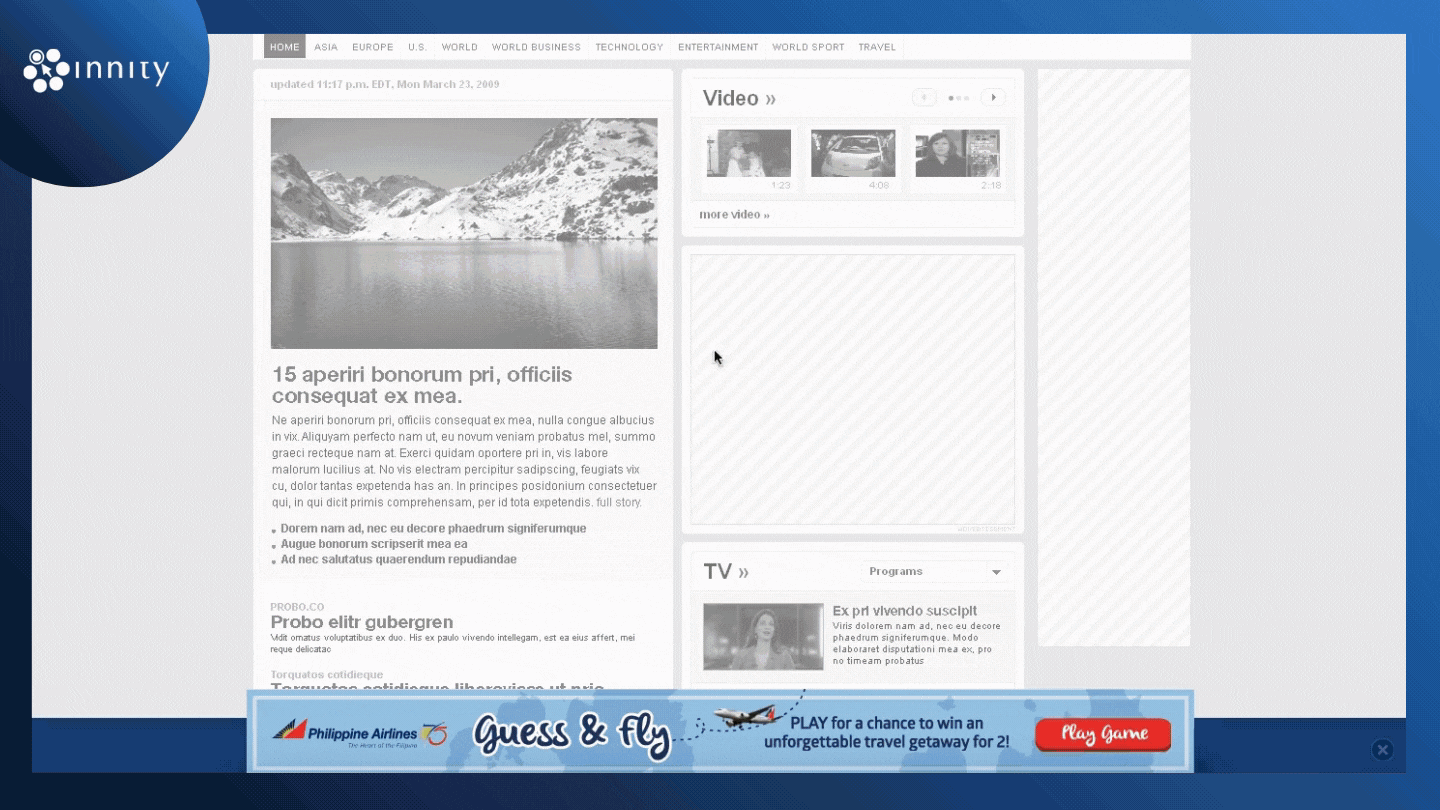Open the WORLD SPORT navigation tab
1440x810 pixels.
point(808,47)
